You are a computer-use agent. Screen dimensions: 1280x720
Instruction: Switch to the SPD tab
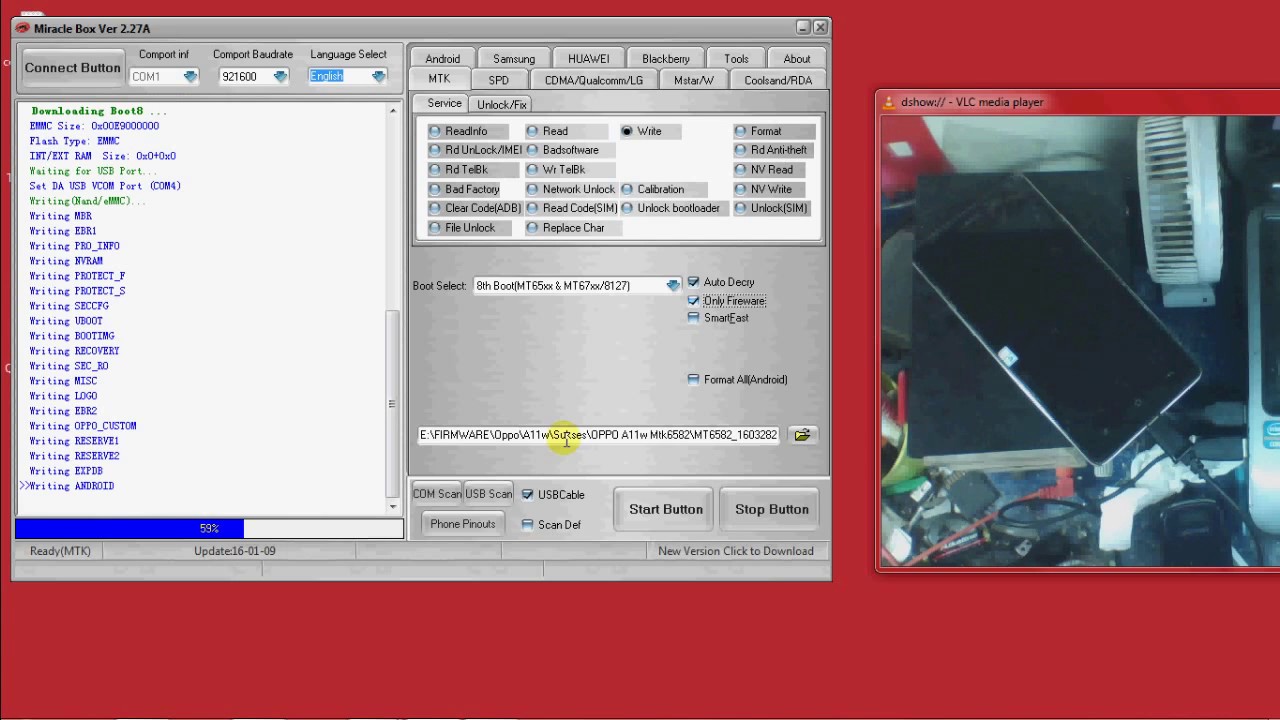point(498,80)
